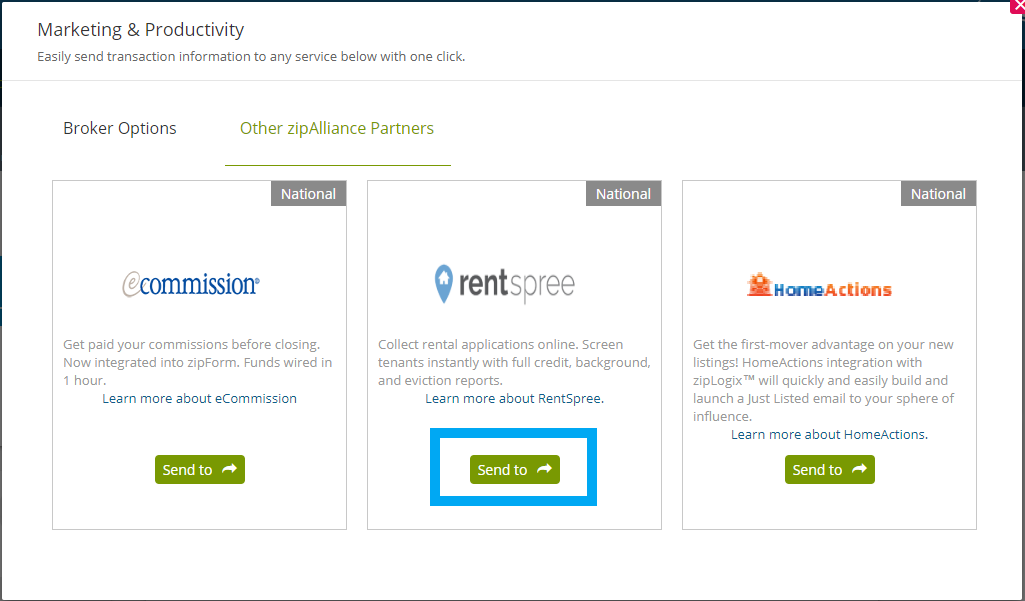Click the HomeActions logo
This screenshot has width=1025, height=601.
pyautogui.click(x=819, y=285)
